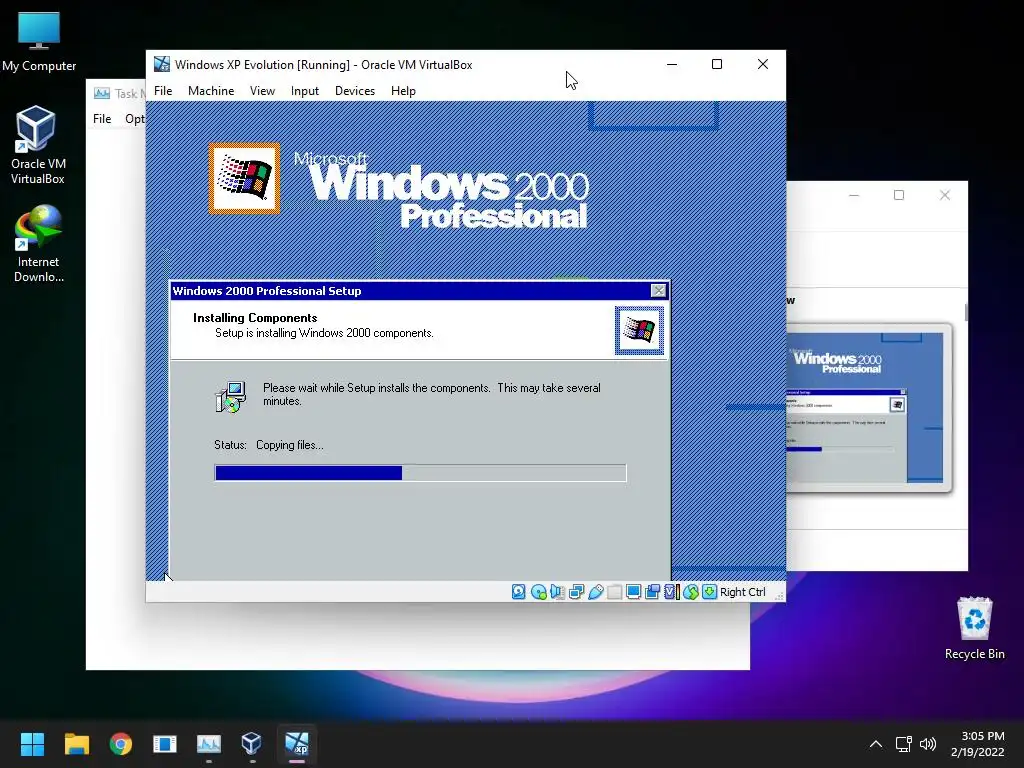
Task: Click the network icon in system tray
Action: coord(903,744)
